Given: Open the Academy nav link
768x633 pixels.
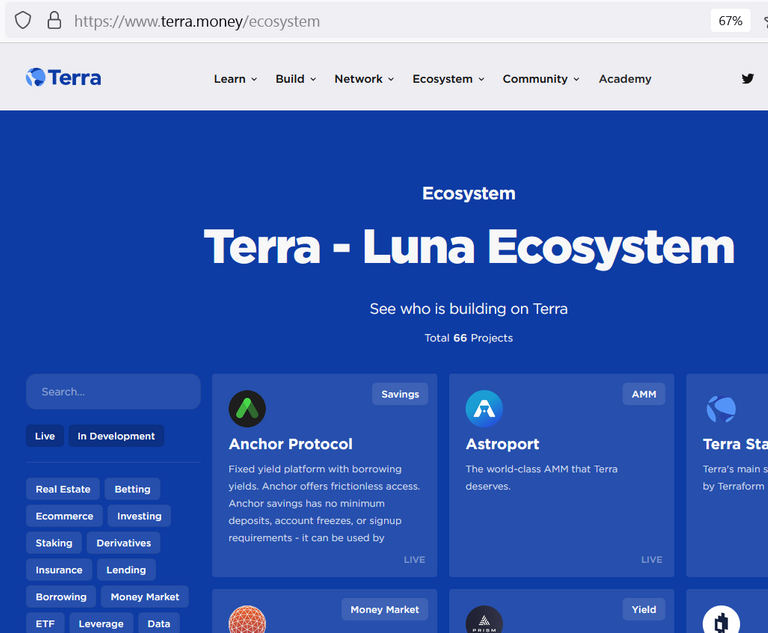Looking at the screenshot, I should [x=625, y=79].
